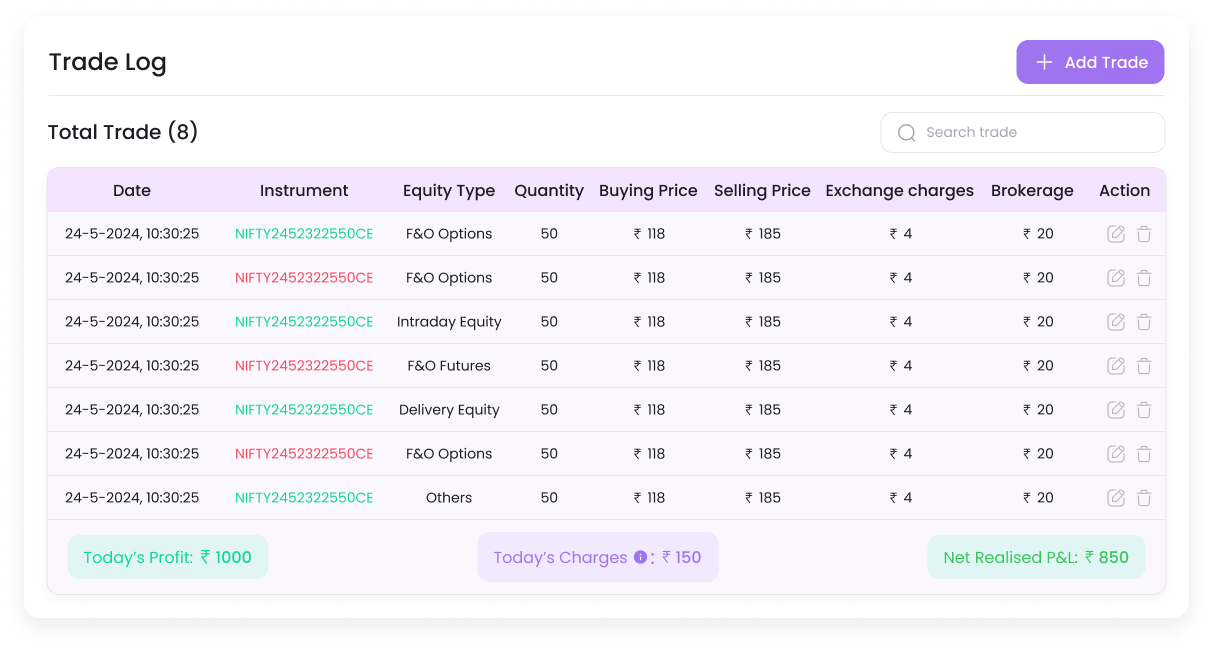1213x650 pixels.
Task: Delete the green-instrument F&O Options trade
Action: (1144, 234)
